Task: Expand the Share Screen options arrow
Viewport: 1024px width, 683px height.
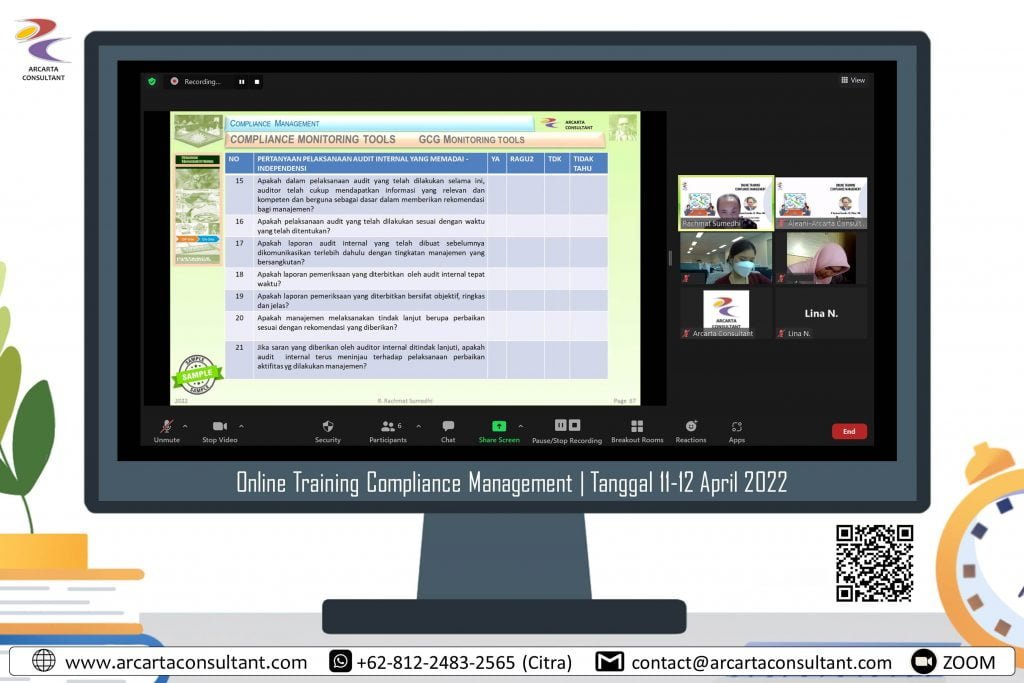Action: coord(520,425)
